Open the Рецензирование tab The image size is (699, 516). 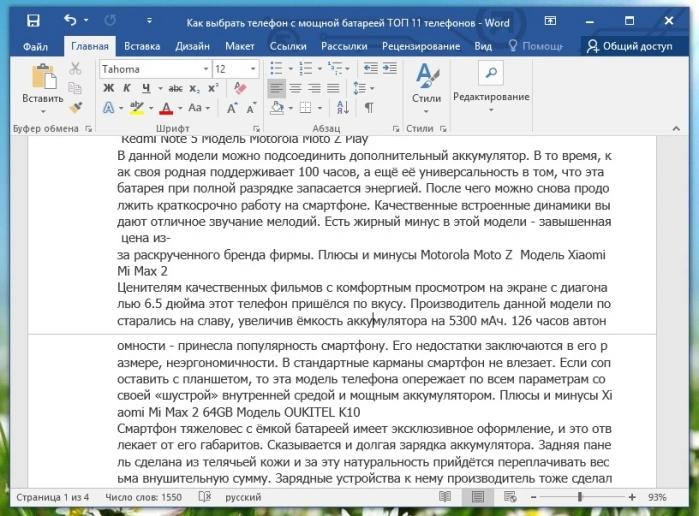coord(421,46)
